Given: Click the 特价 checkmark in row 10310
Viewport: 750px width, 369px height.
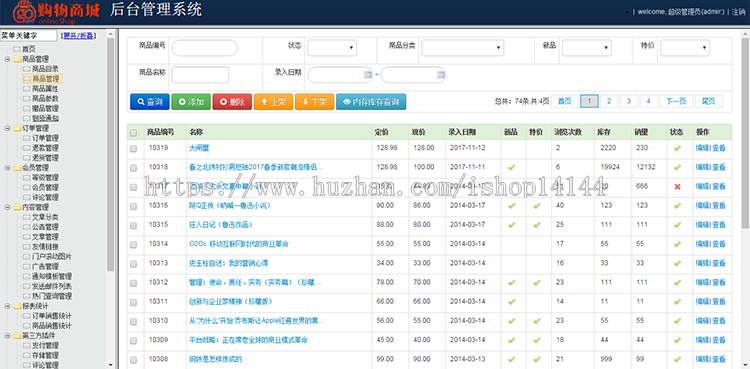Looking at the screenshot, I should click(537, 321).
